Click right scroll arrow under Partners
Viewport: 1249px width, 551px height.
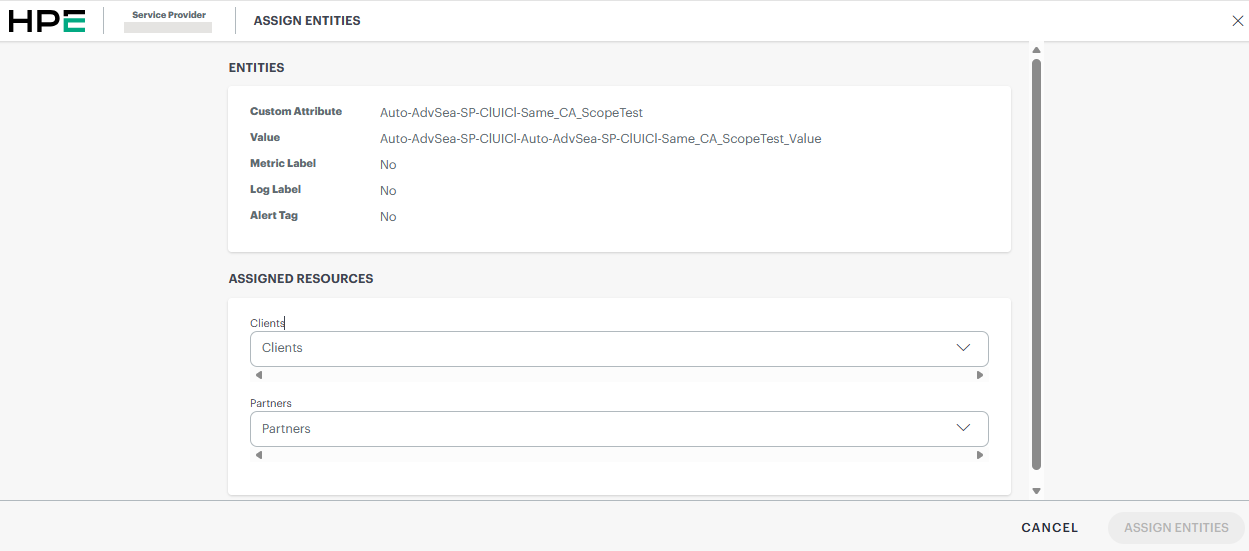[980, 455]
